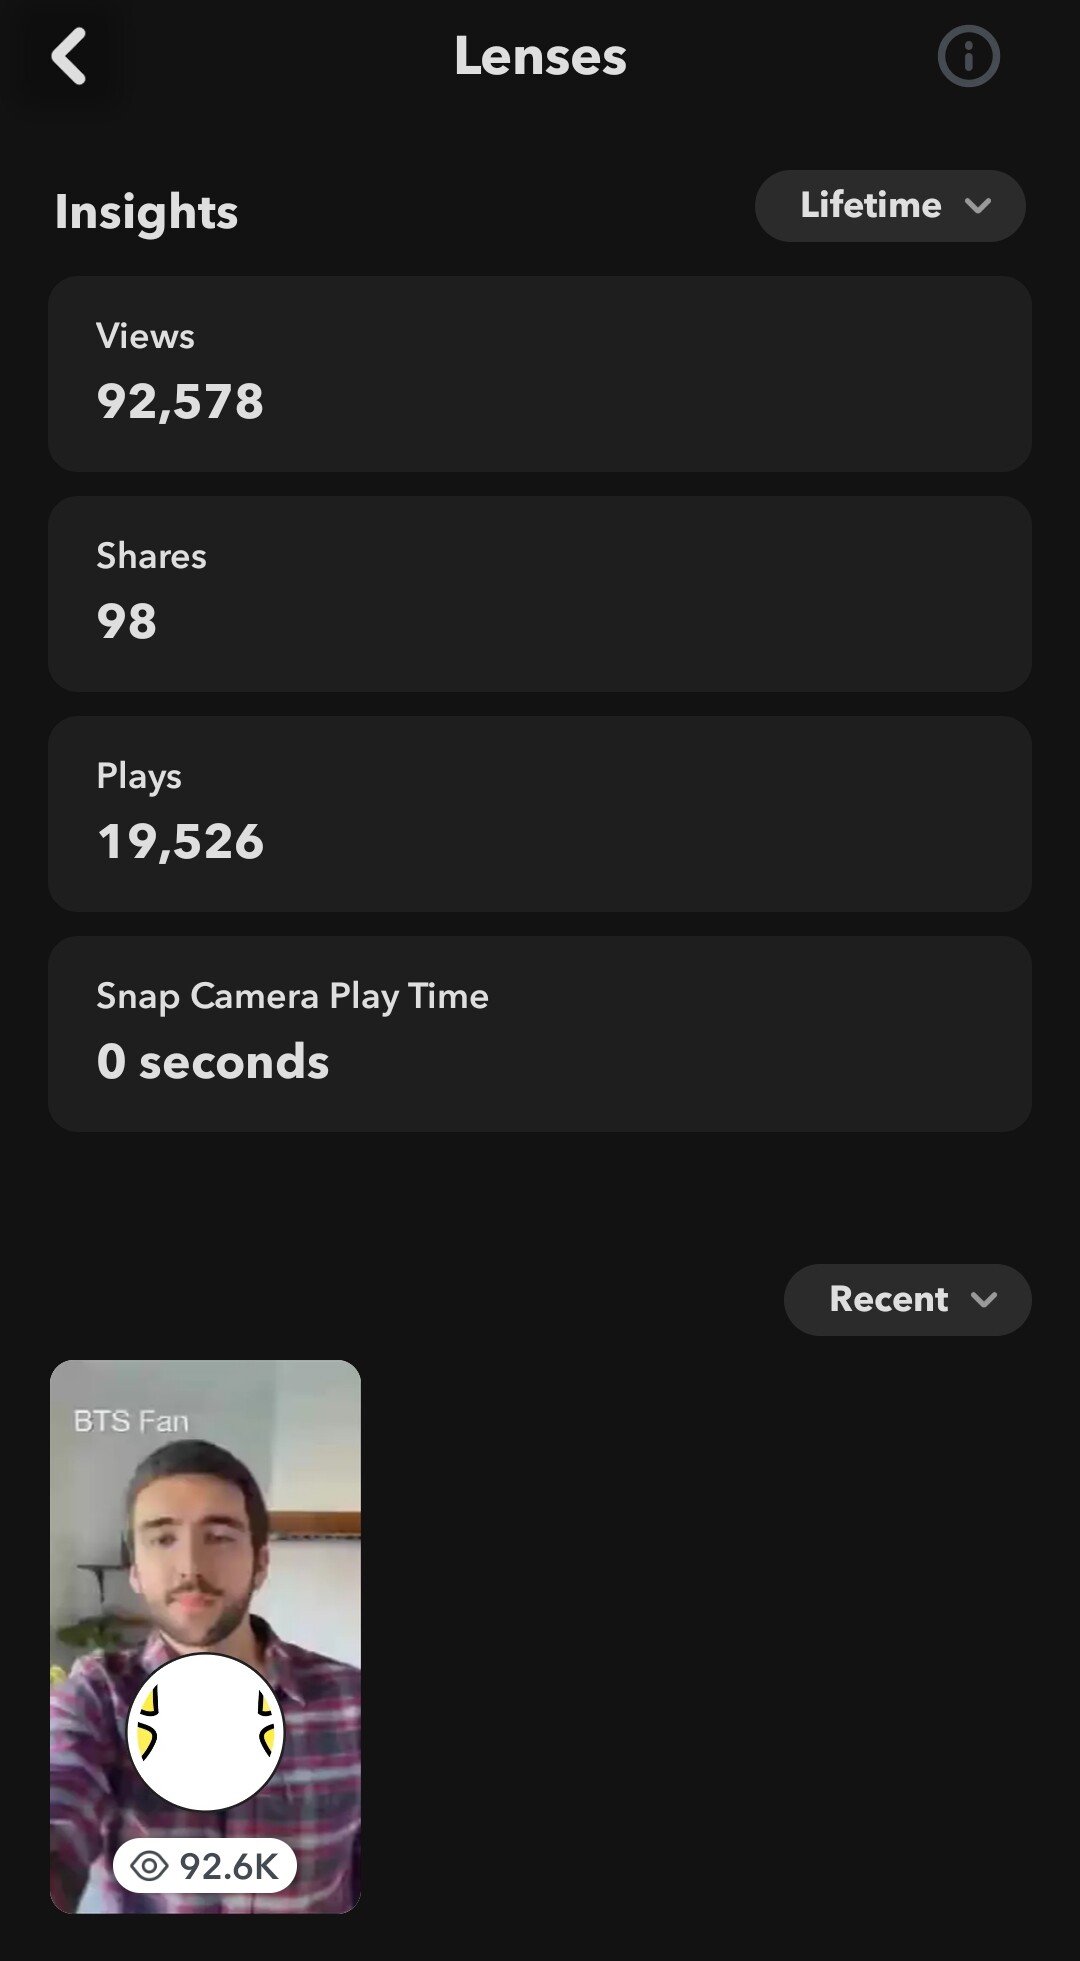Tap the Snap Camera Play Time card
Screen dimensions: 1080x1961
(540, 1034)
